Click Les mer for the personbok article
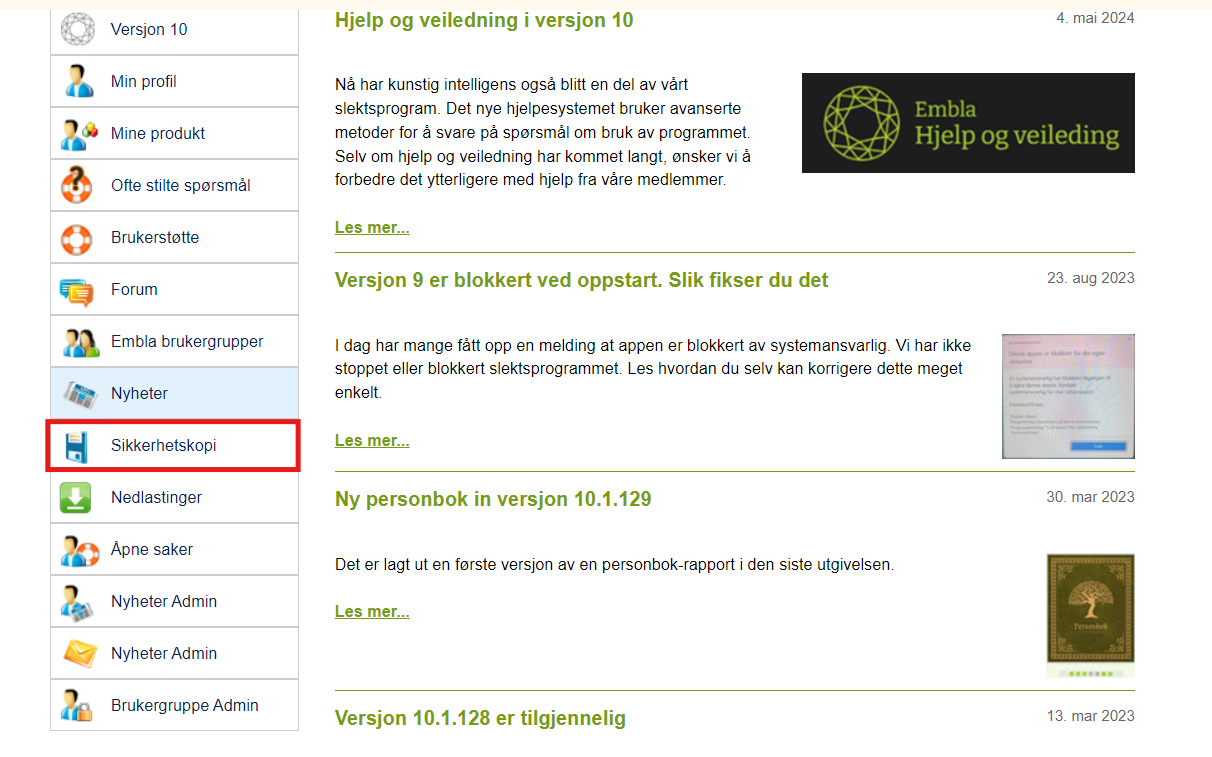Image resolution: width=1212 pixels, height=757 pixels. pyautogui.click(x=372, y=611)
